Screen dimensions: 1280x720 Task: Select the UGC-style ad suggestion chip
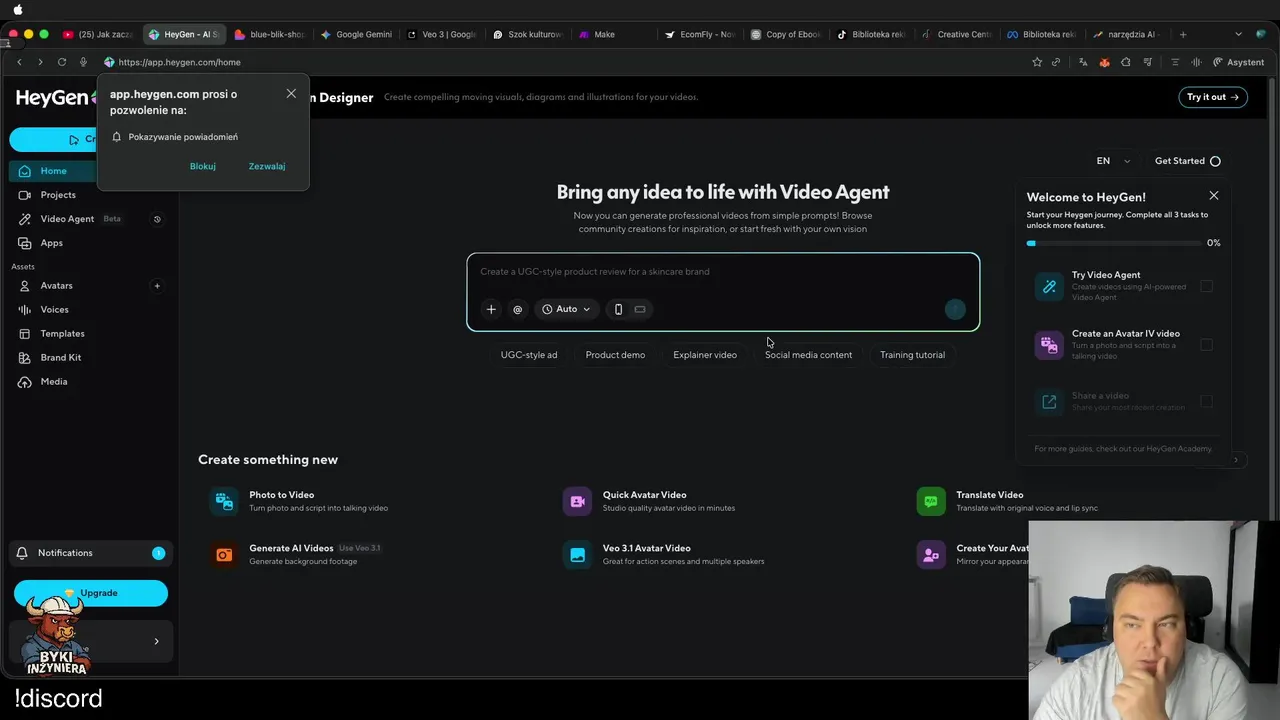[529, 355]
